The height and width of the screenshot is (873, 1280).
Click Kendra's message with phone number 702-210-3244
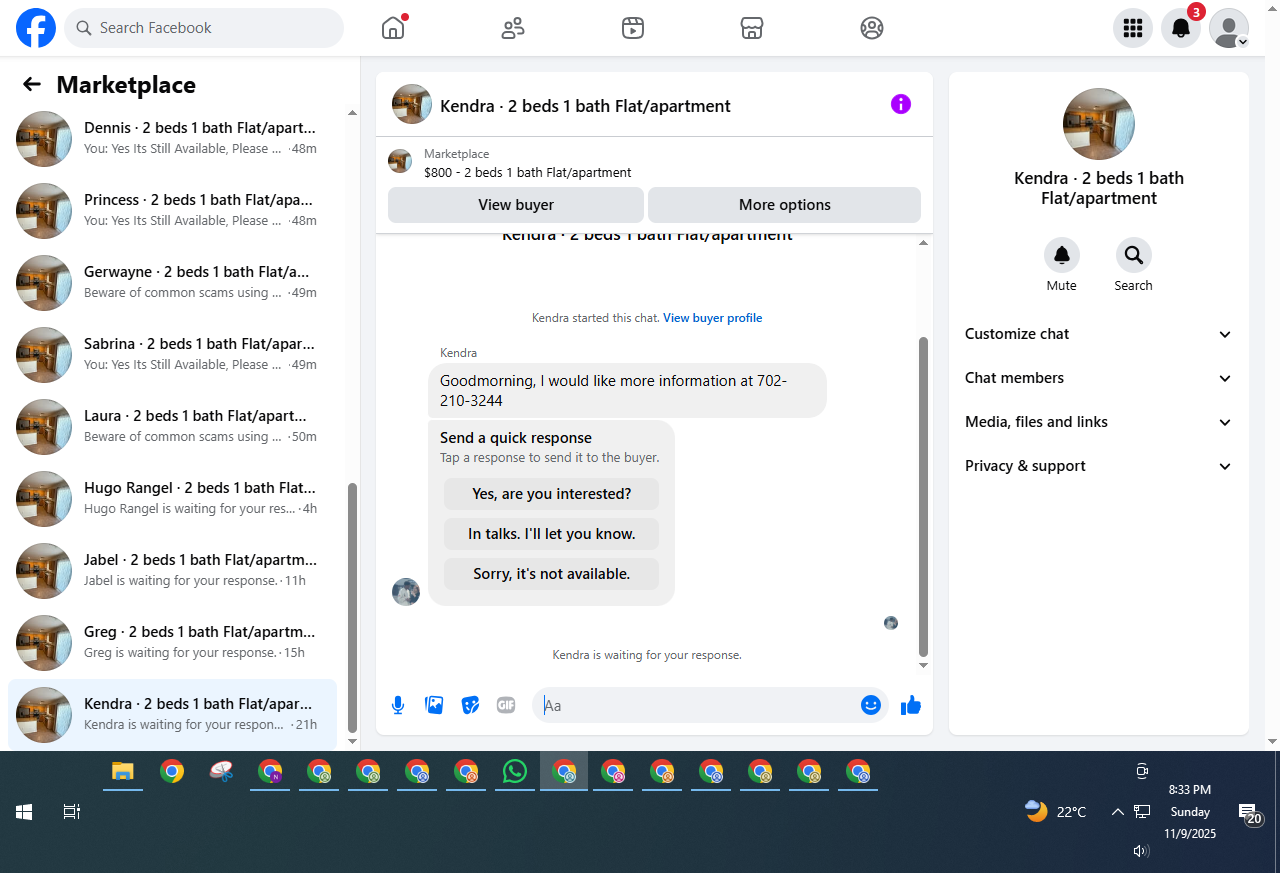[x=627, y=391]
